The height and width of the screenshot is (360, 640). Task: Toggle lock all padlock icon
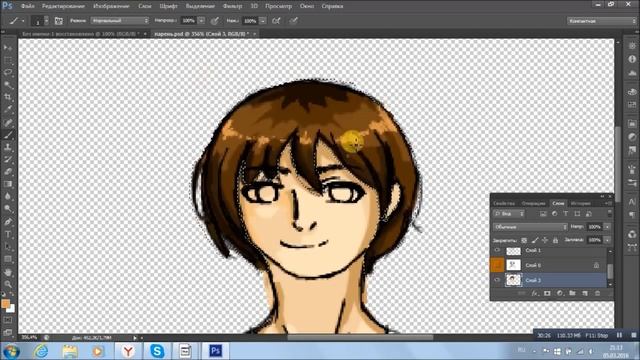555,240
